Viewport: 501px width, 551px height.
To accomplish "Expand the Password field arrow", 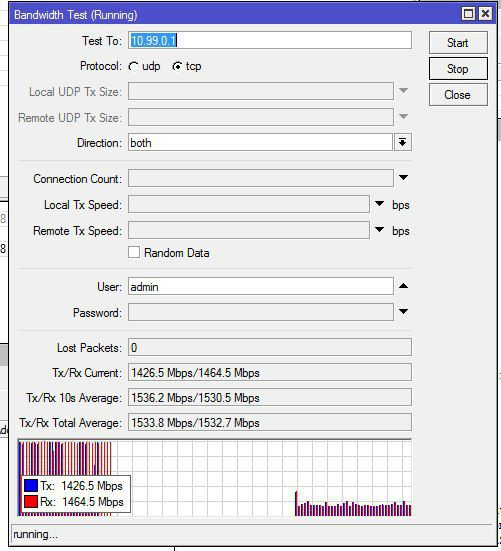I will (403, 311).
